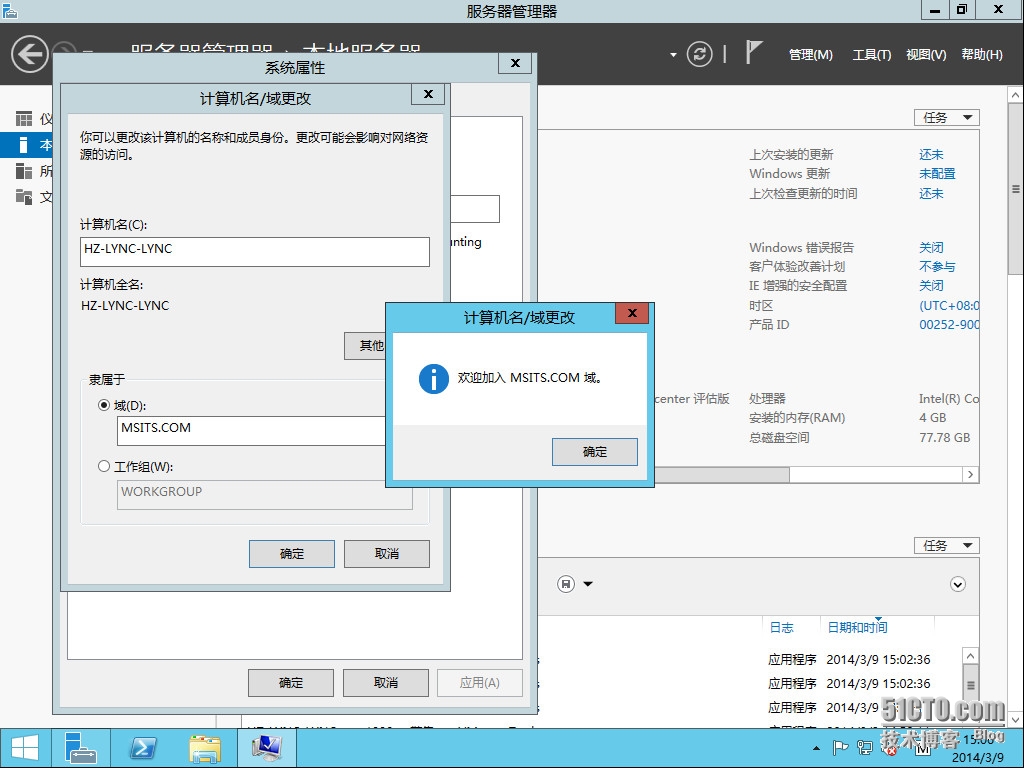
Task: Click the system properties taskbar icon
Action: [x=267, y=748]
